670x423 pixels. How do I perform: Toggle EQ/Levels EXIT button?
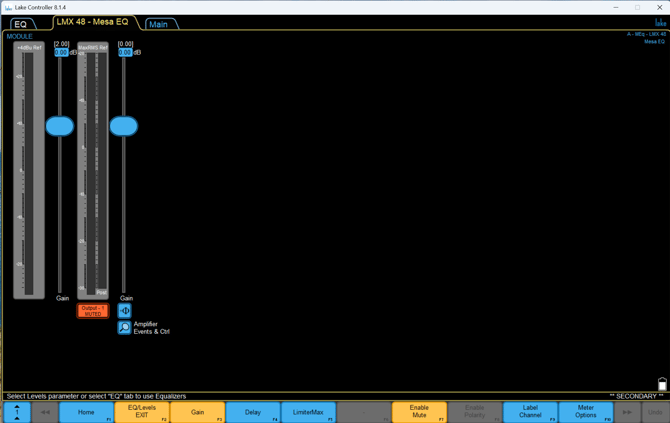[142, 412]
